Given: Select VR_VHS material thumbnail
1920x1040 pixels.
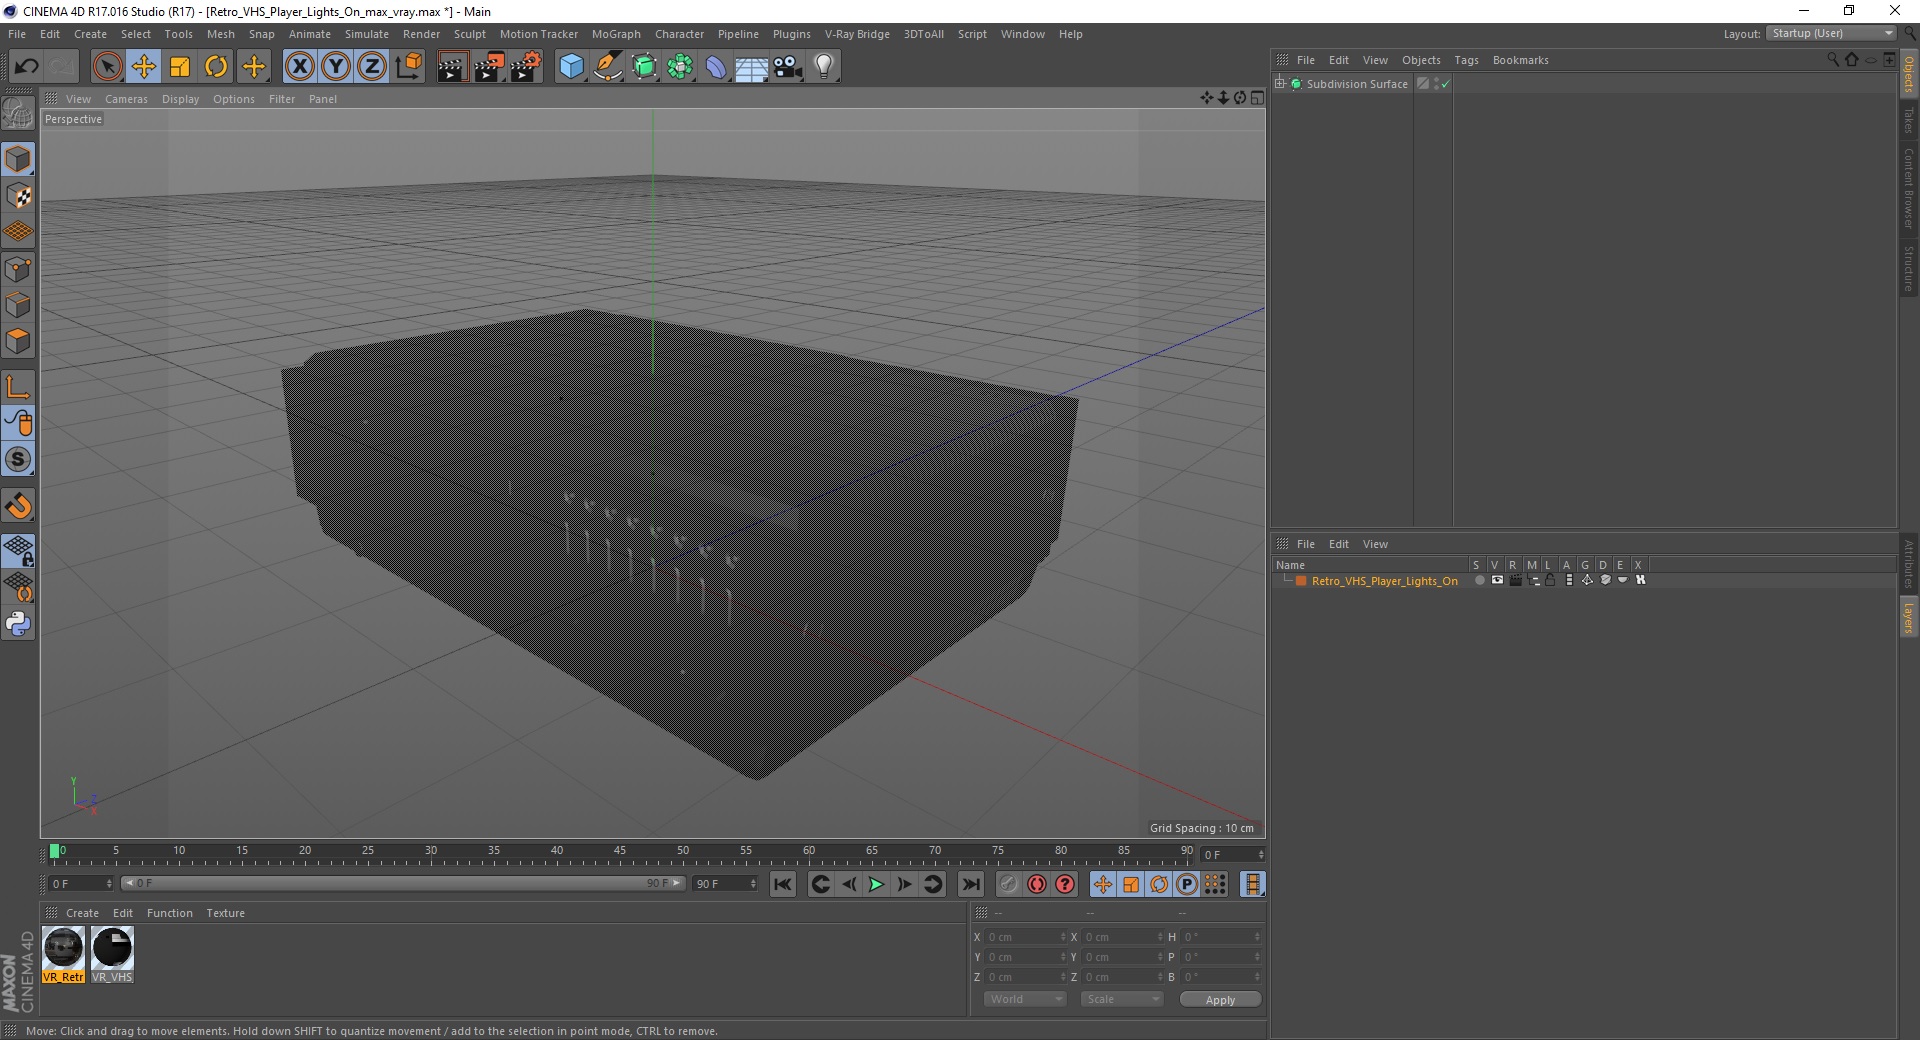Looking at the screenshot, I should tap(112, 954).
